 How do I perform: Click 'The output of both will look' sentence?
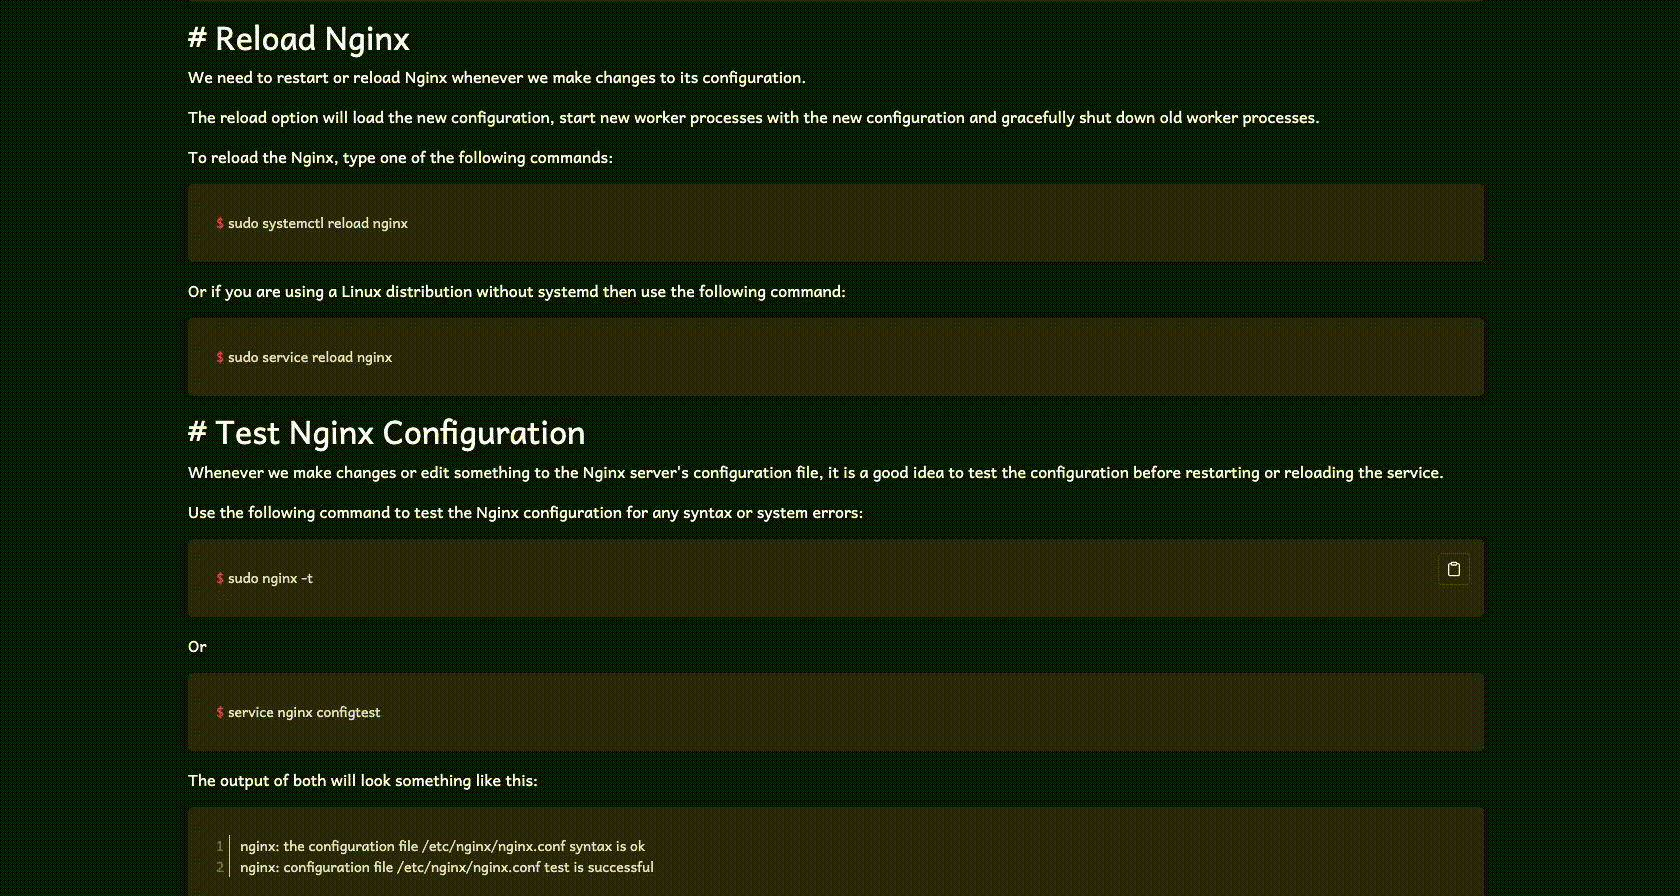click(x=363, y=780)
